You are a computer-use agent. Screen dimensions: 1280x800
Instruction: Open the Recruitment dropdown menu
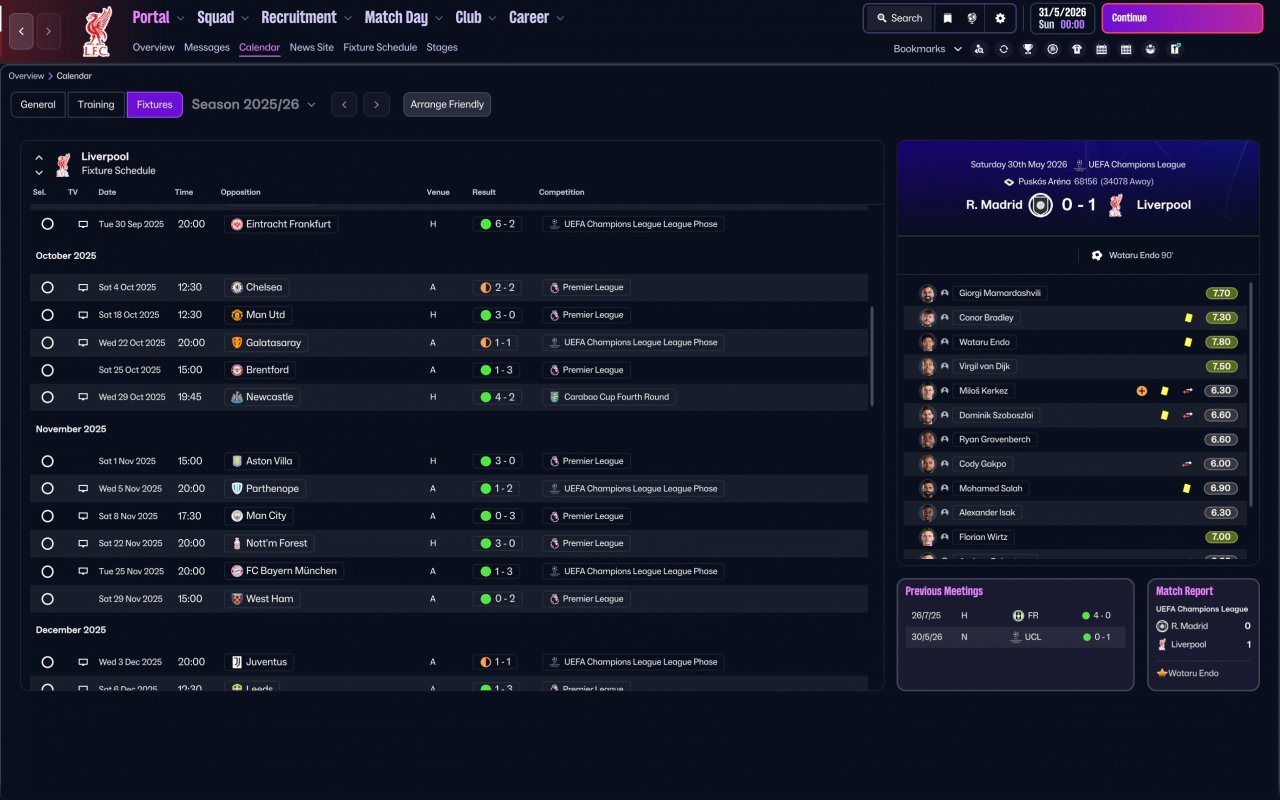307,18
